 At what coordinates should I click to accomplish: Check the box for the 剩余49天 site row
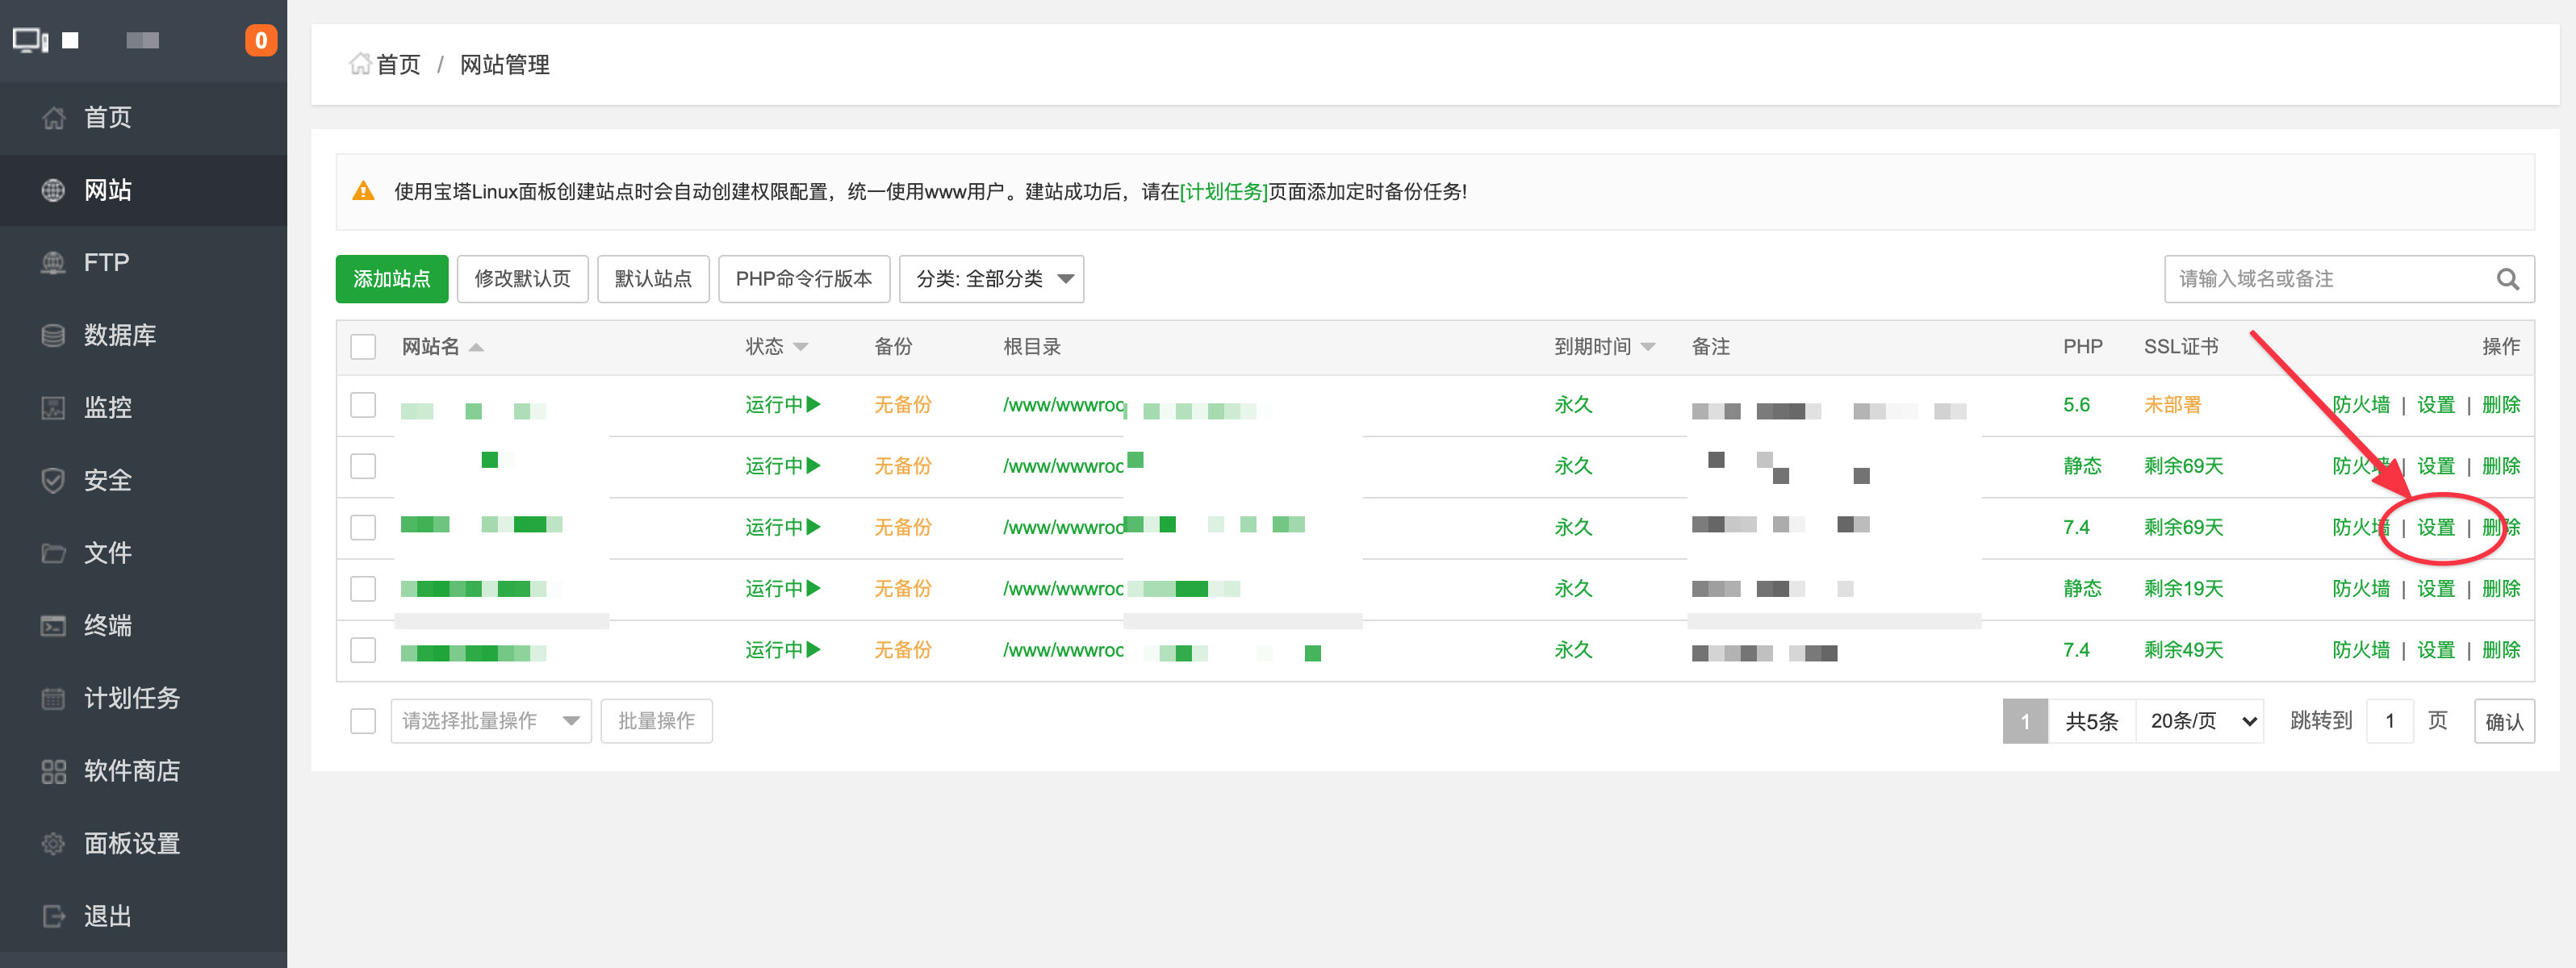tap(363, 650)
